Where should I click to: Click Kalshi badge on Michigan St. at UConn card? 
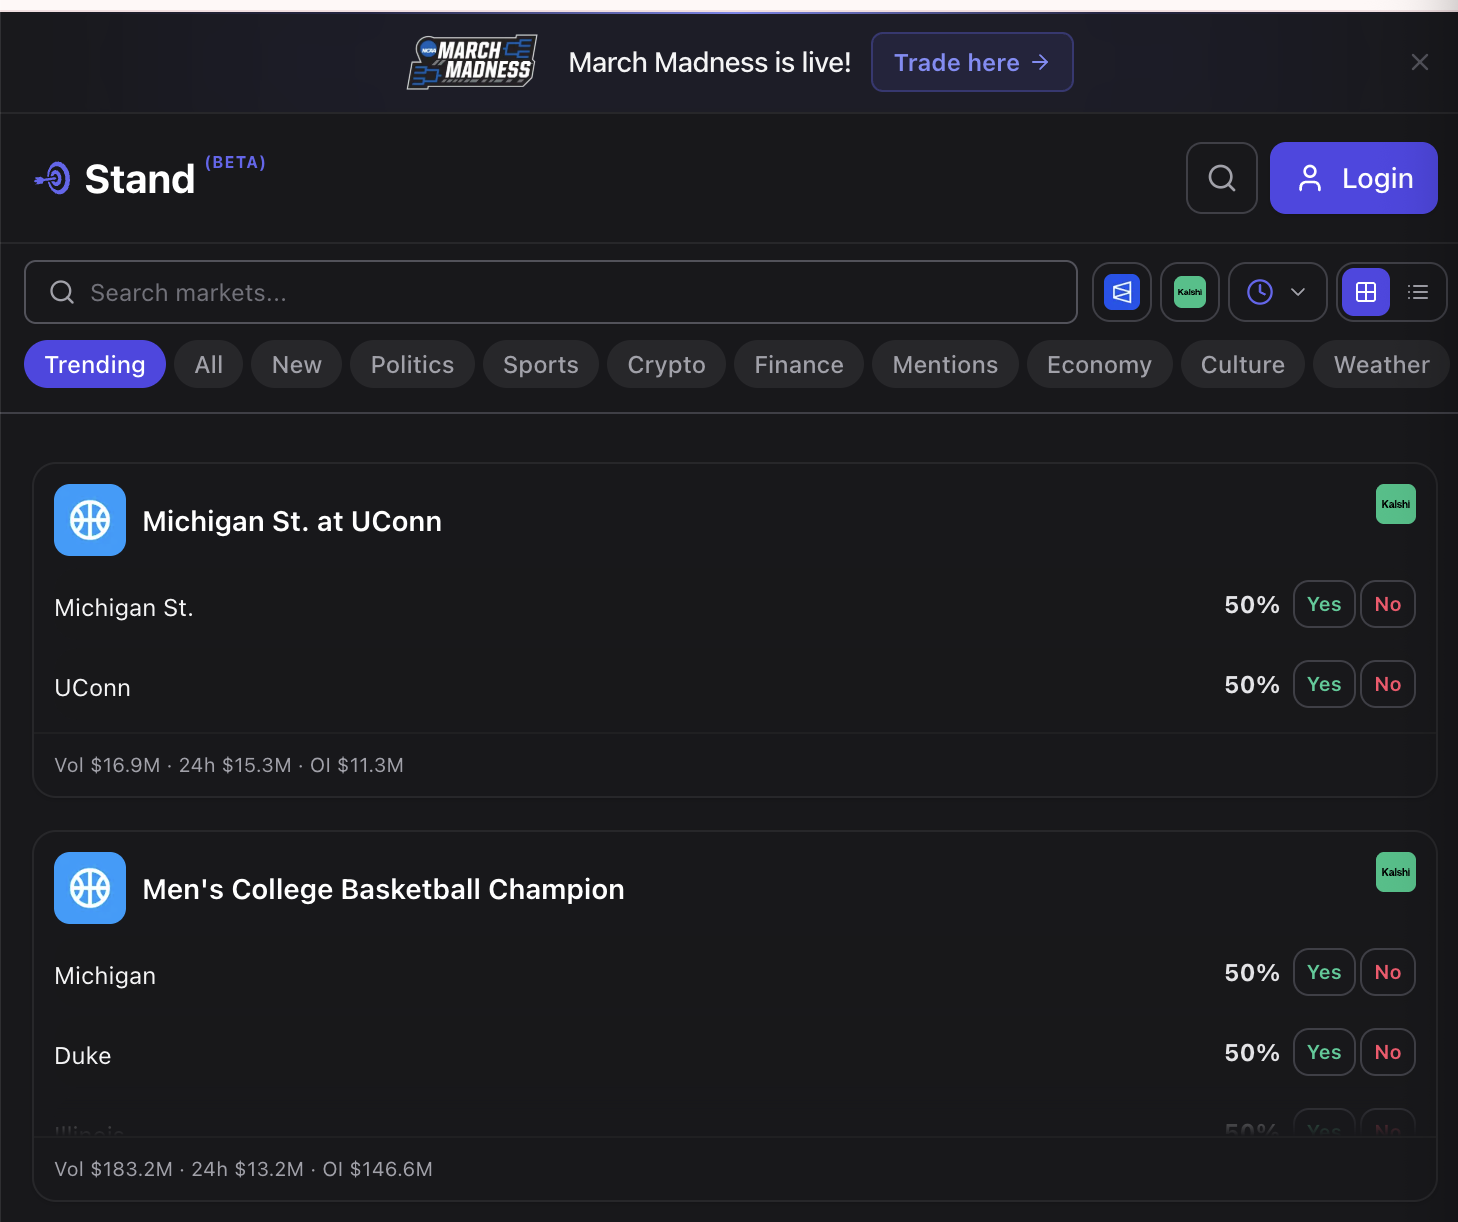tap(1395, 504)
